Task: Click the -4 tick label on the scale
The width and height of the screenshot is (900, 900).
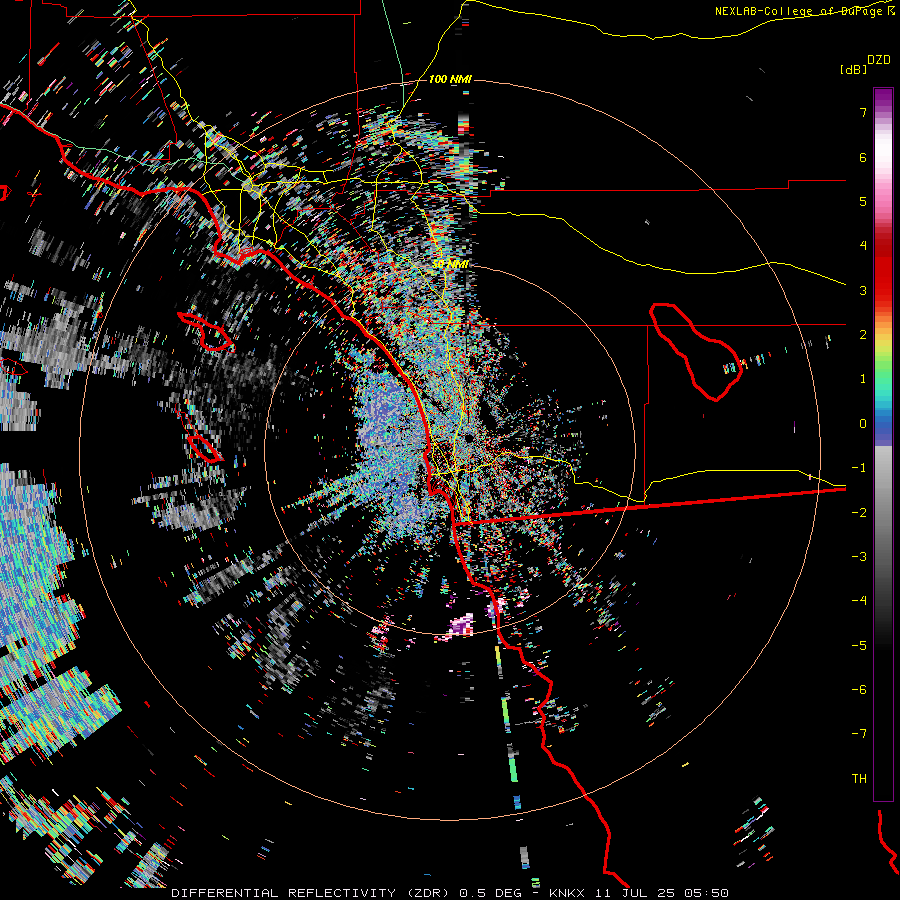Action: click(x=859, y=600)
